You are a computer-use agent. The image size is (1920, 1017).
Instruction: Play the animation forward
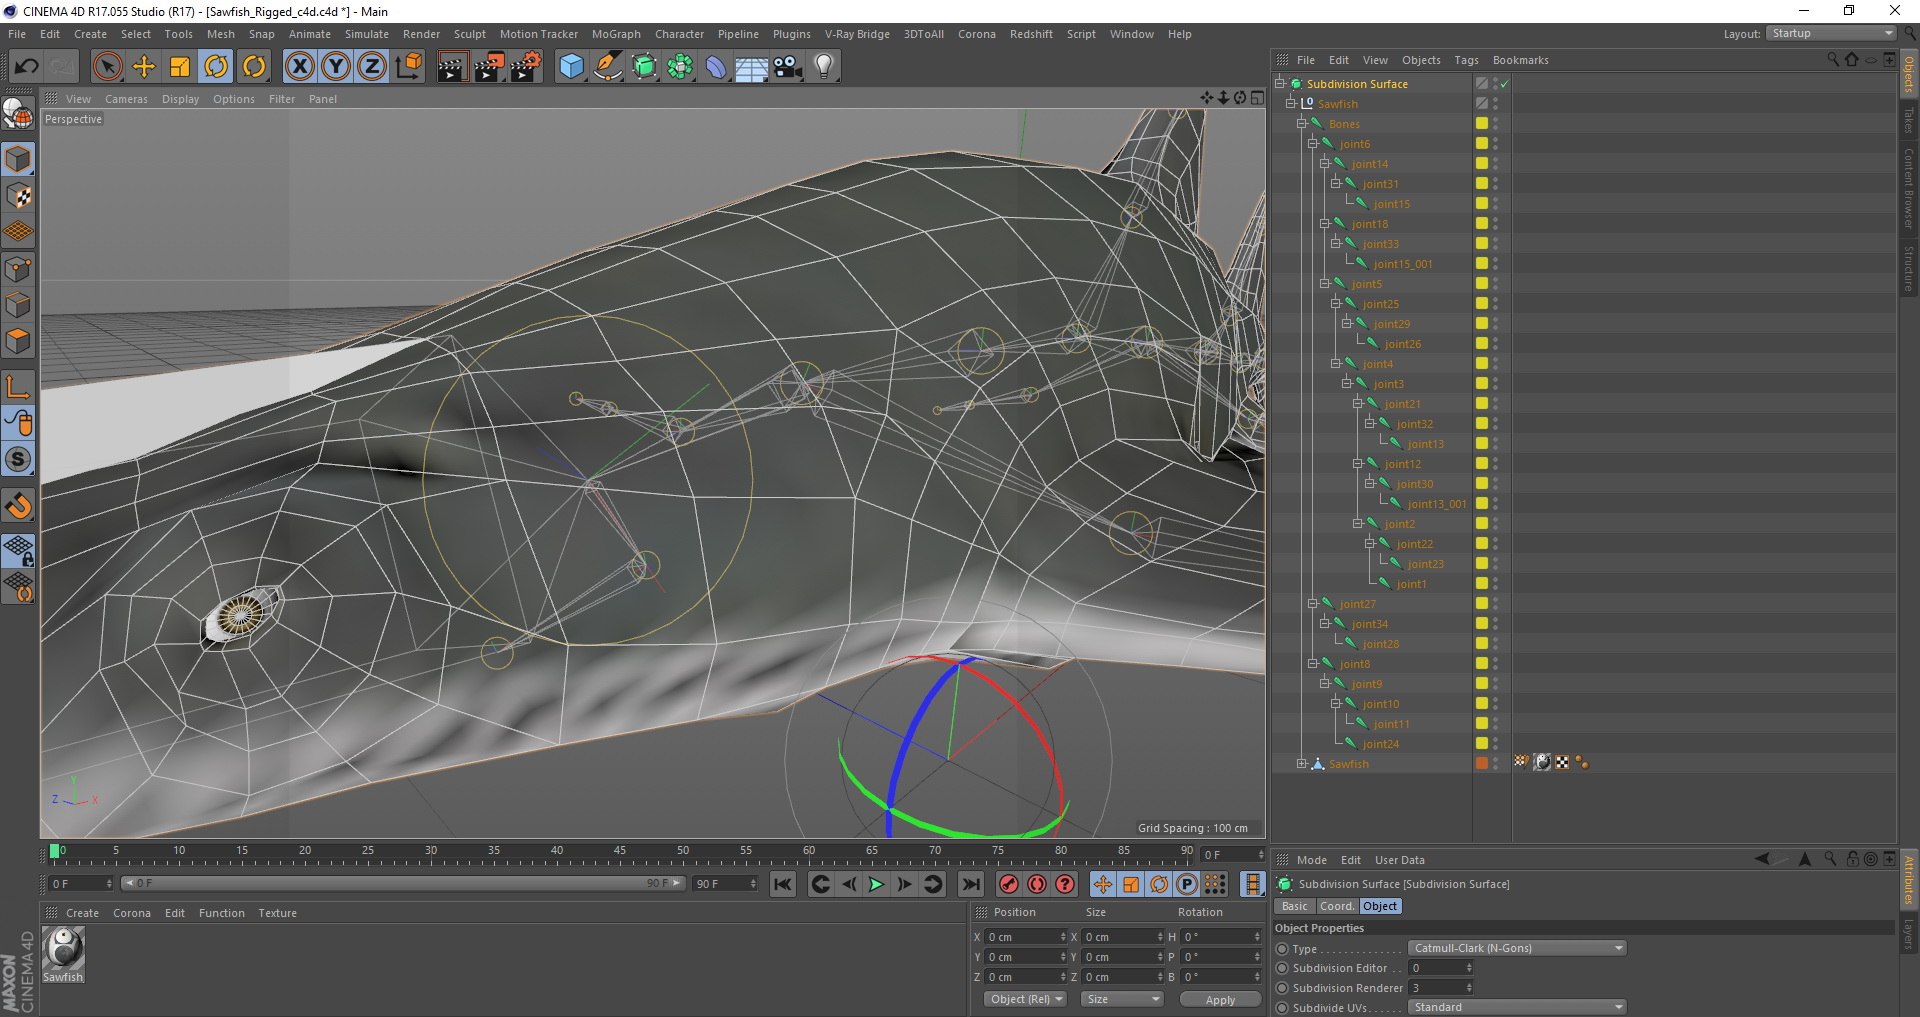pyautogui.click(x=876, y=884)
